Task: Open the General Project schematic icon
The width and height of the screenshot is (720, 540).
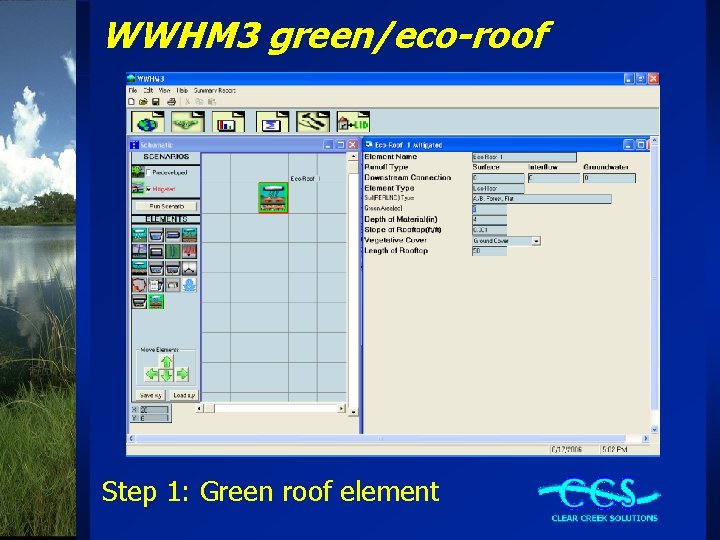Action: pos(188,122)
